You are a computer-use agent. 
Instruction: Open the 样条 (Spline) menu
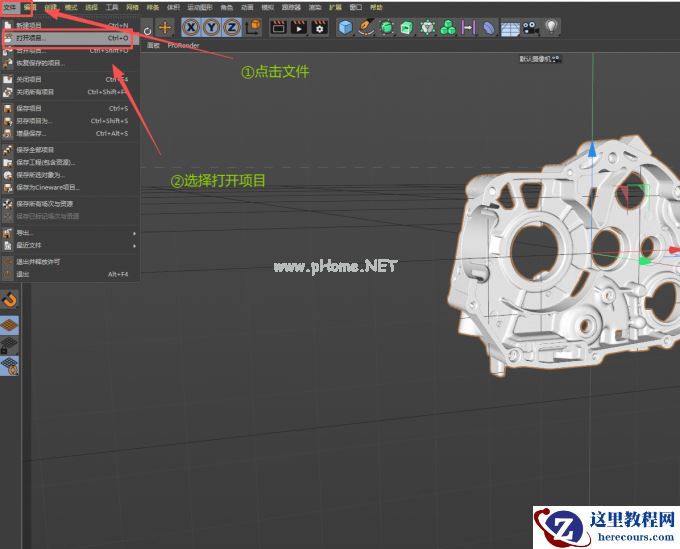point(153,7)
